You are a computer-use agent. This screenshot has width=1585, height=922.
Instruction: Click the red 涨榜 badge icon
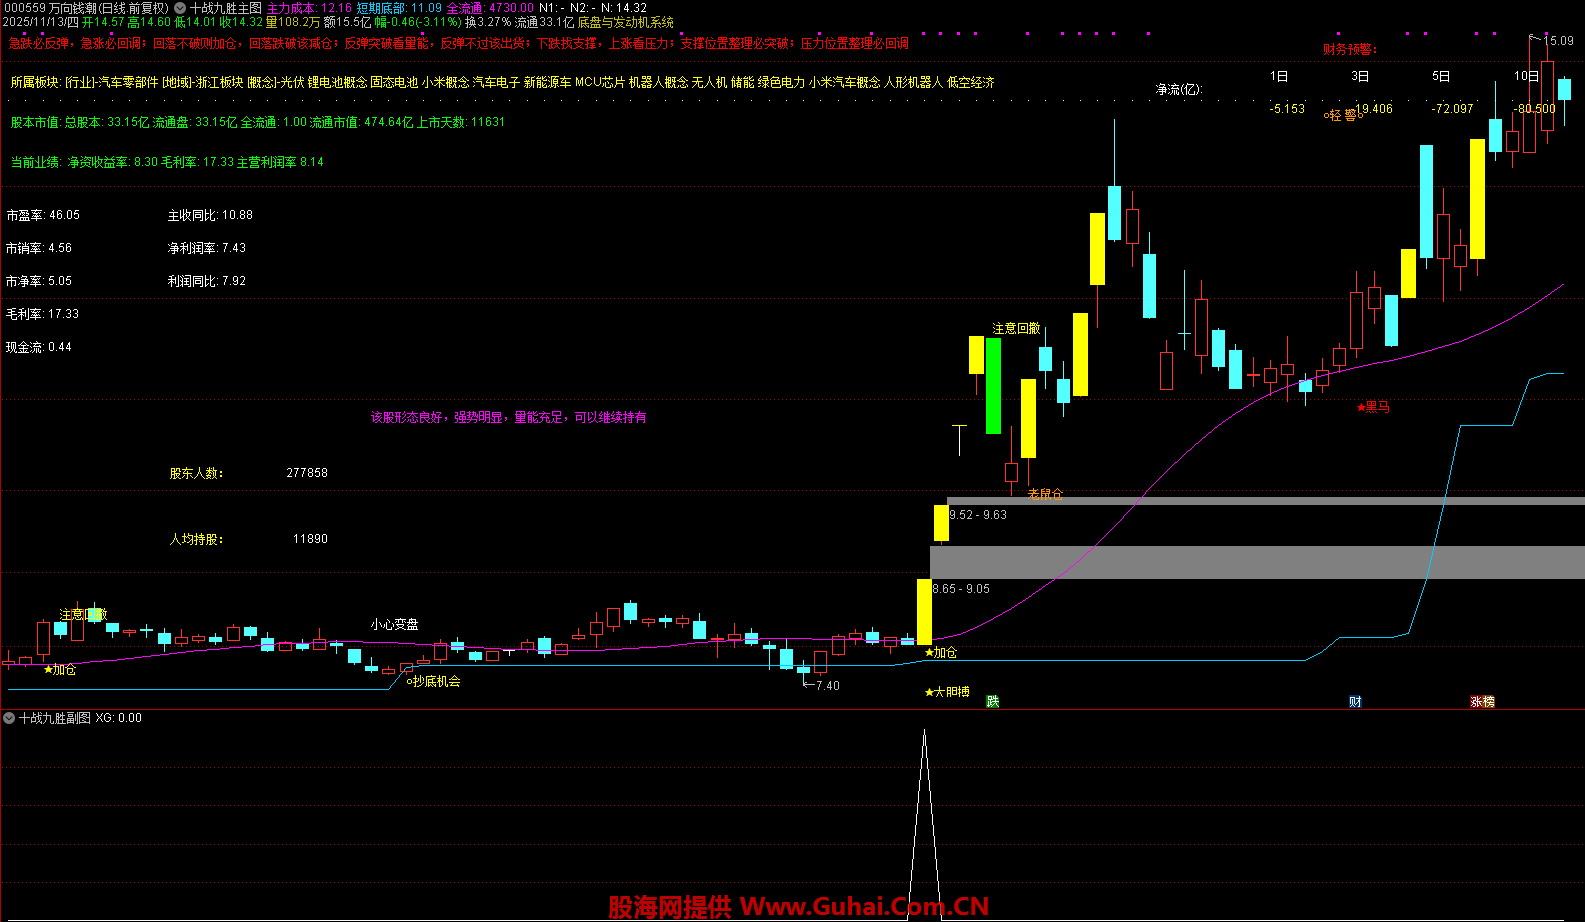(1482, 702)
